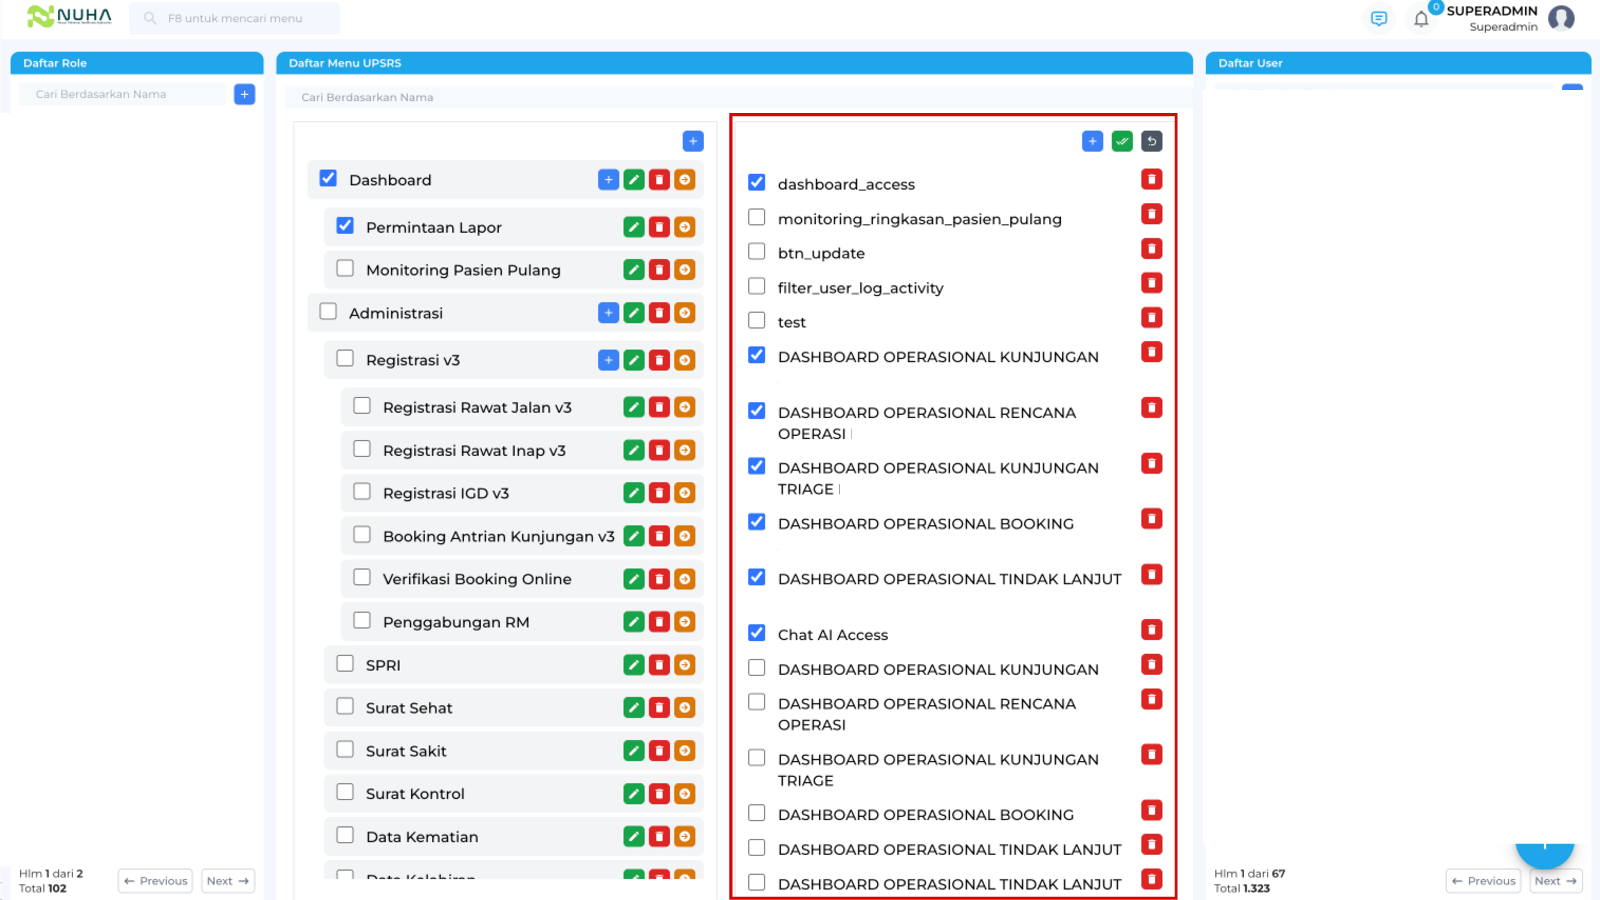Delete the Permintaan Lapor menu row
Image resolution: width=1600 pixels, height=900 pixels.
point(659,227)
